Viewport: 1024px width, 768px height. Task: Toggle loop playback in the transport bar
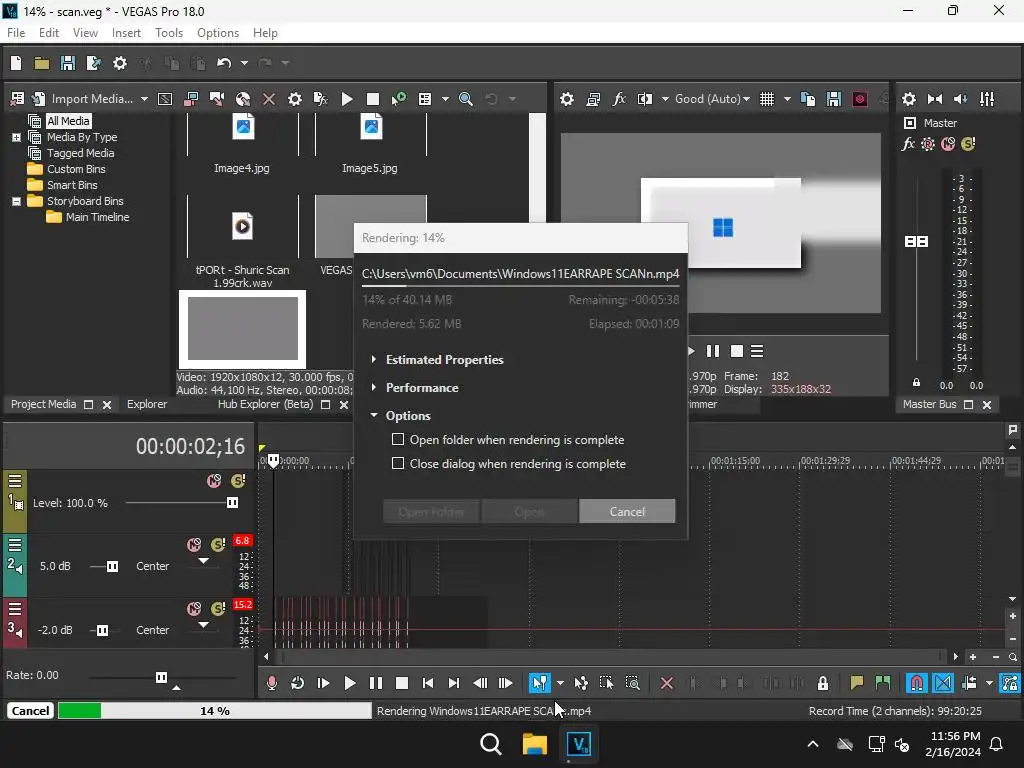297,683
